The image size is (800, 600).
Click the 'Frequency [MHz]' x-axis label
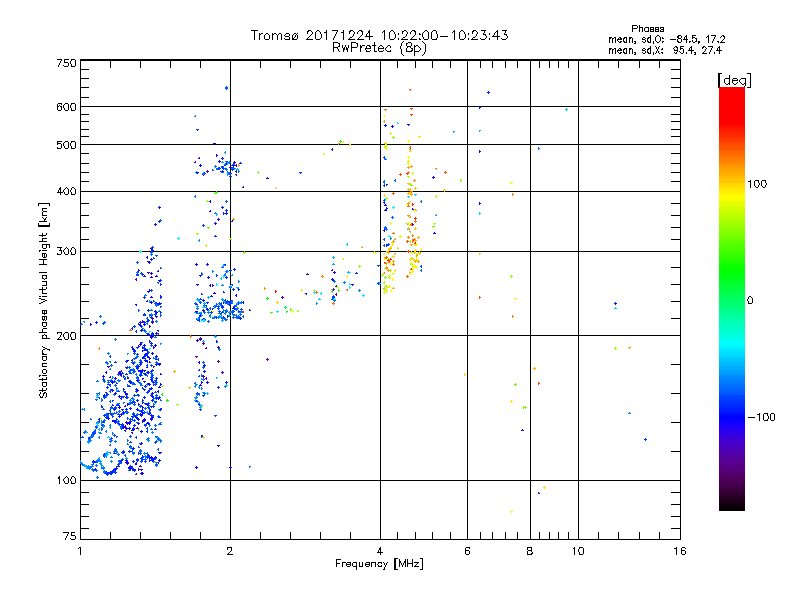pyautogui.click(x=379, y=564)
